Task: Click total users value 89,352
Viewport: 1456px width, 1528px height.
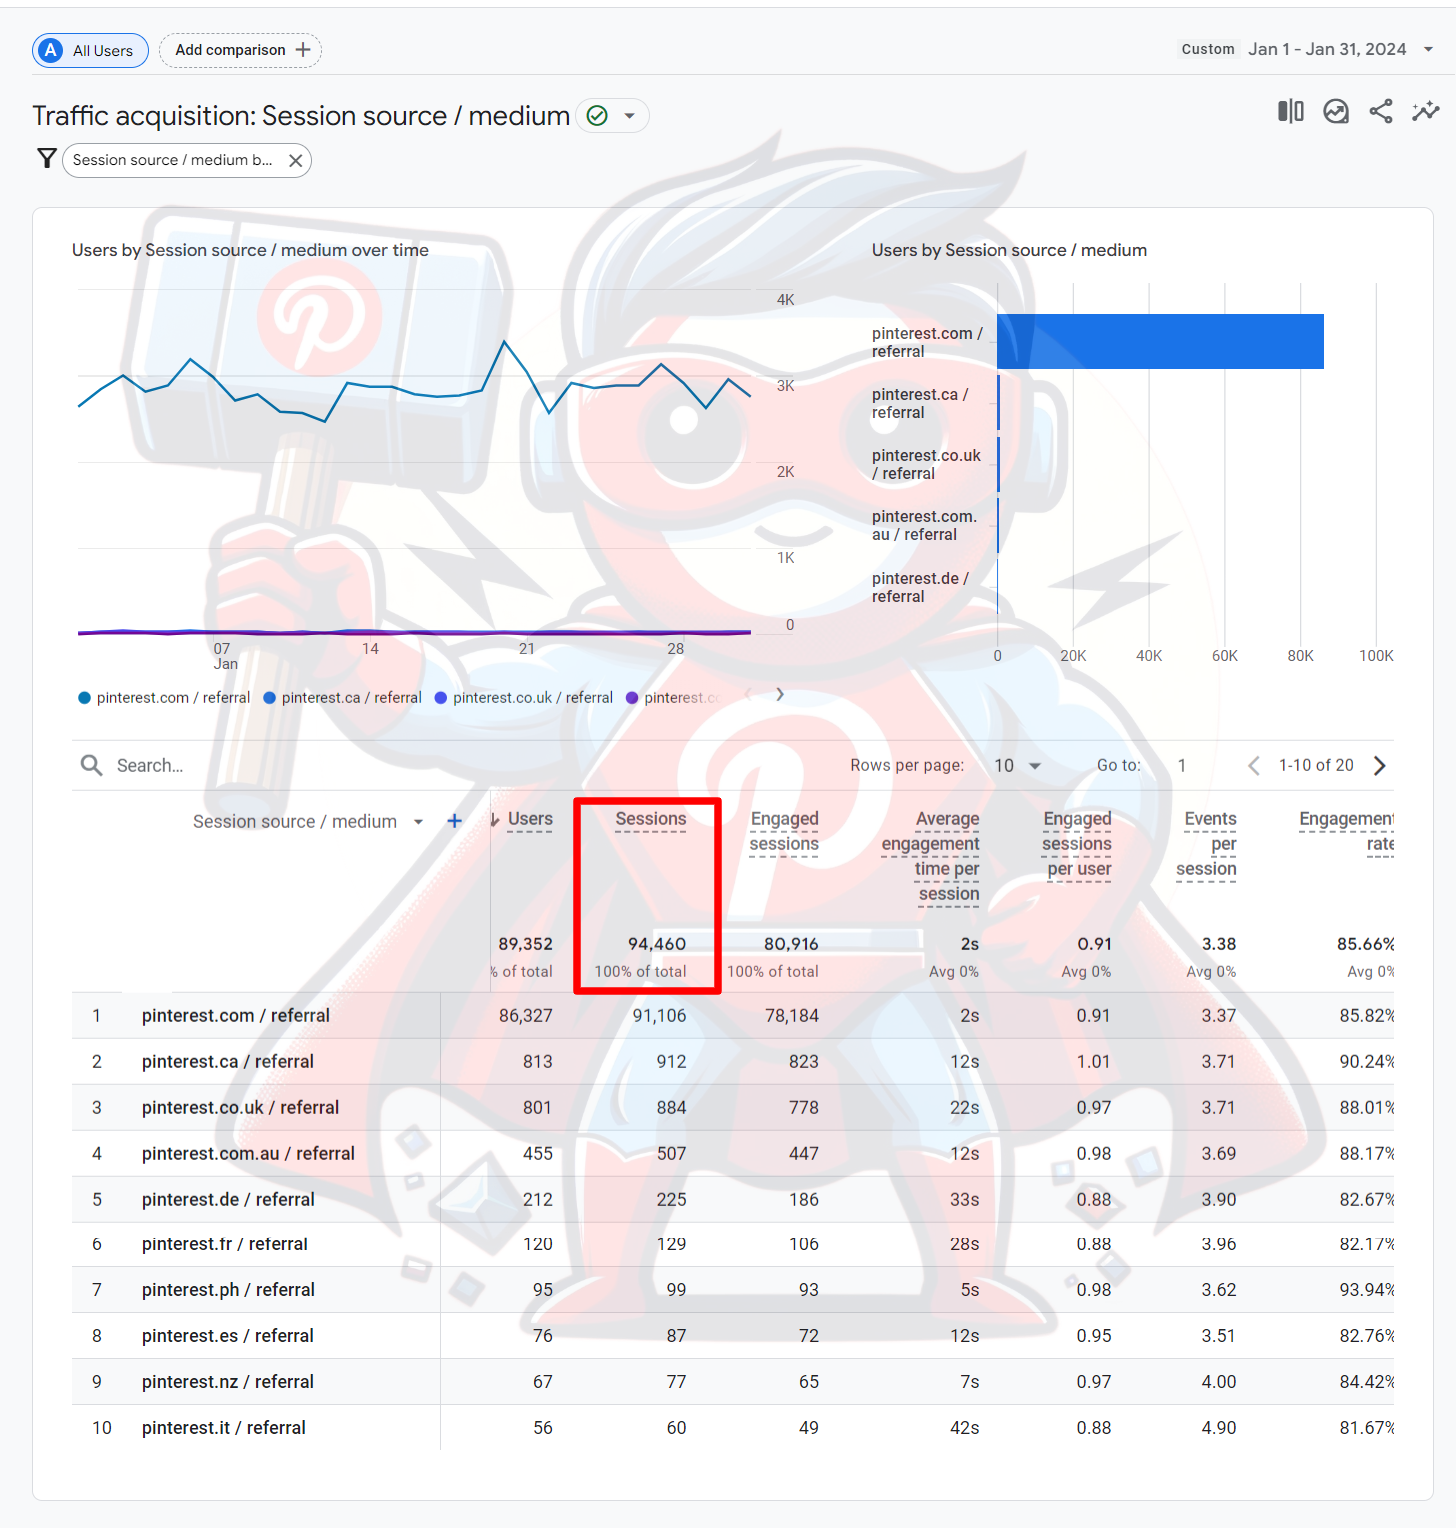Action: coord(526,944)
